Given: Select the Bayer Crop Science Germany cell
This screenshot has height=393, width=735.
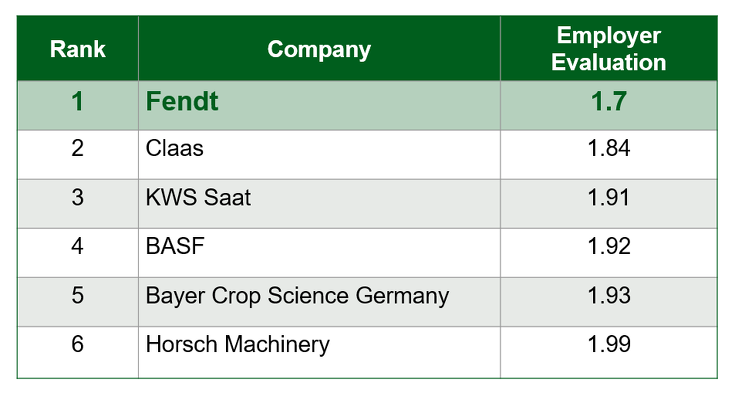Looking at the screenshot, I should tap(319, 302).
